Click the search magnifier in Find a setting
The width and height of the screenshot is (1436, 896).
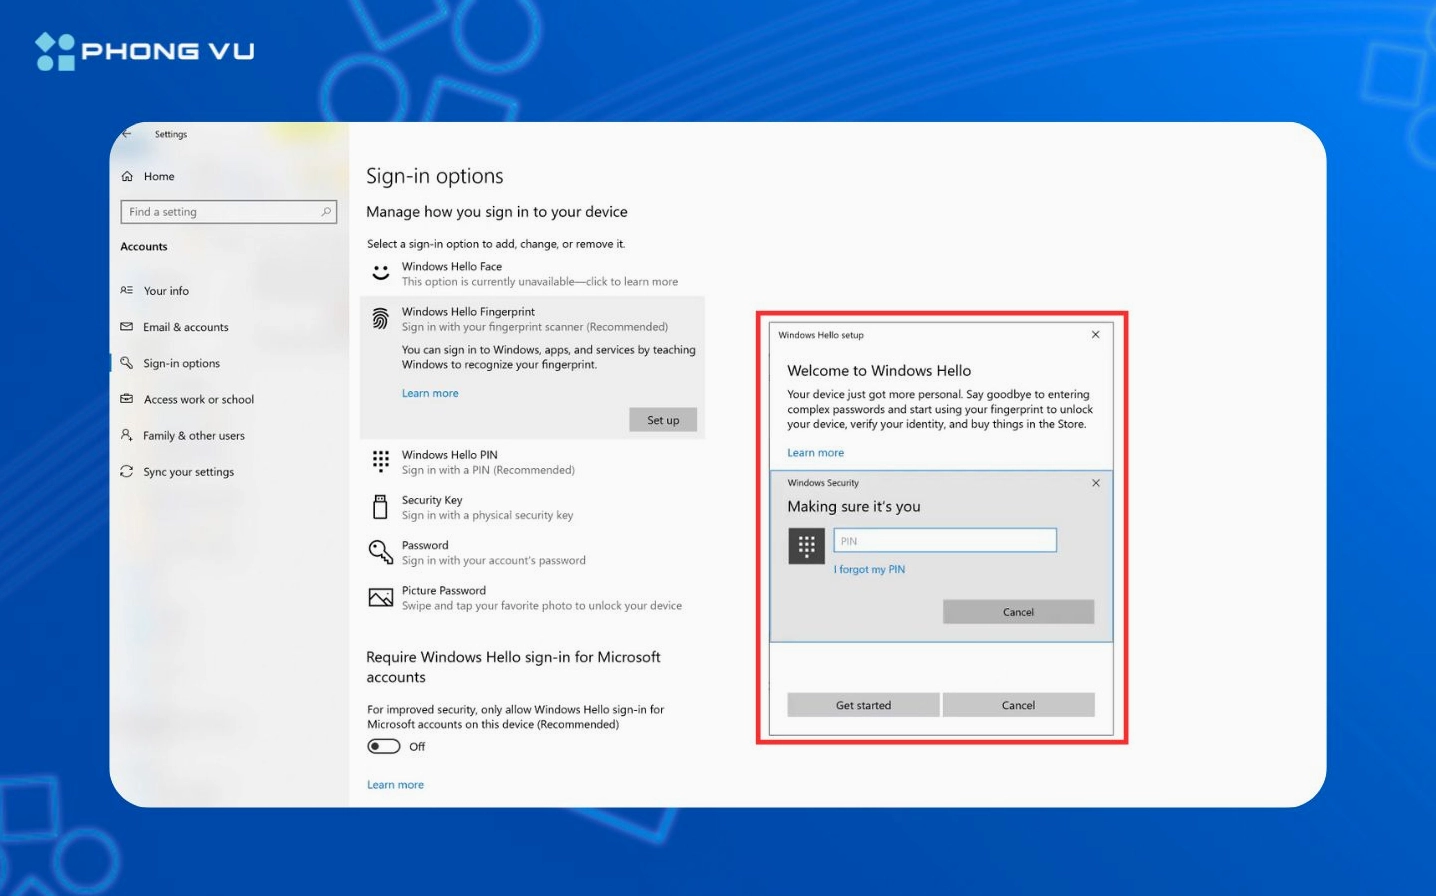click(325, 212)
